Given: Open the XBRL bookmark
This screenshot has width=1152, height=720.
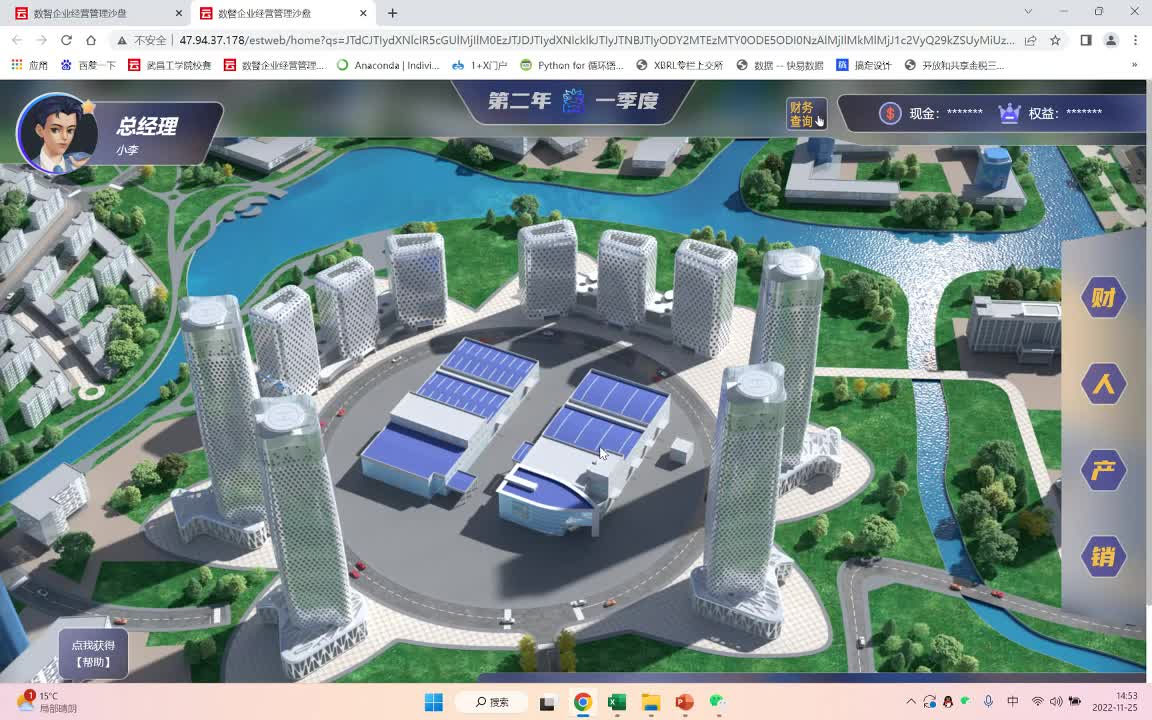Looking at the screenshot, I should point(680,65).
